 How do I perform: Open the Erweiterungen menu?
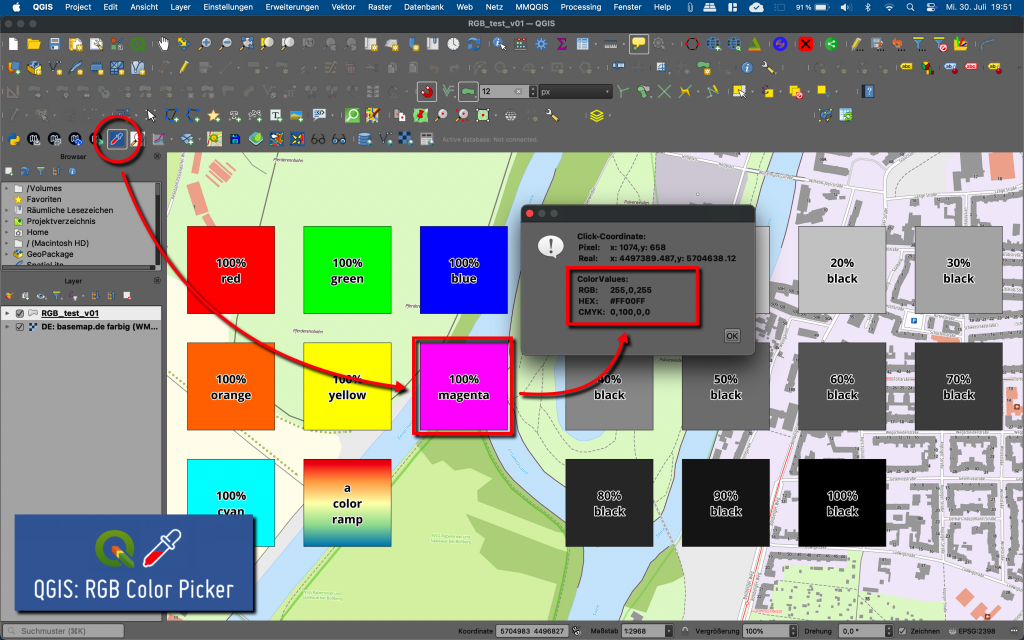click(292, 7)
